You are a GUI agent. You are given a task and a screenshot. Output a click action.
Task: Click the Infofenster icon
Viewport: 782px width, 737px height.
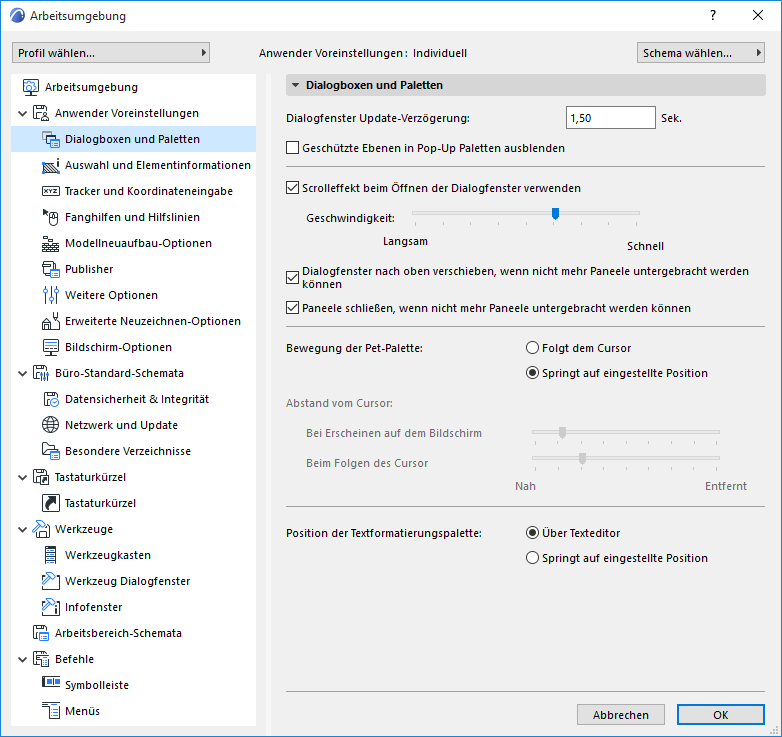(x=51, y=607)
